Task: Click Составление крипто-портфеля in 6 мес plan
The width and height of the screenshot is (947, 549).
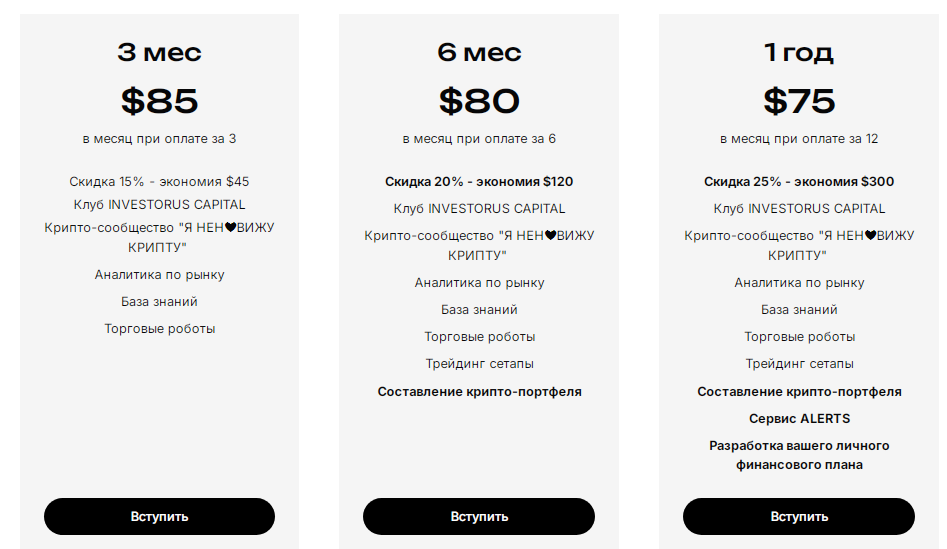Action: 479,391
